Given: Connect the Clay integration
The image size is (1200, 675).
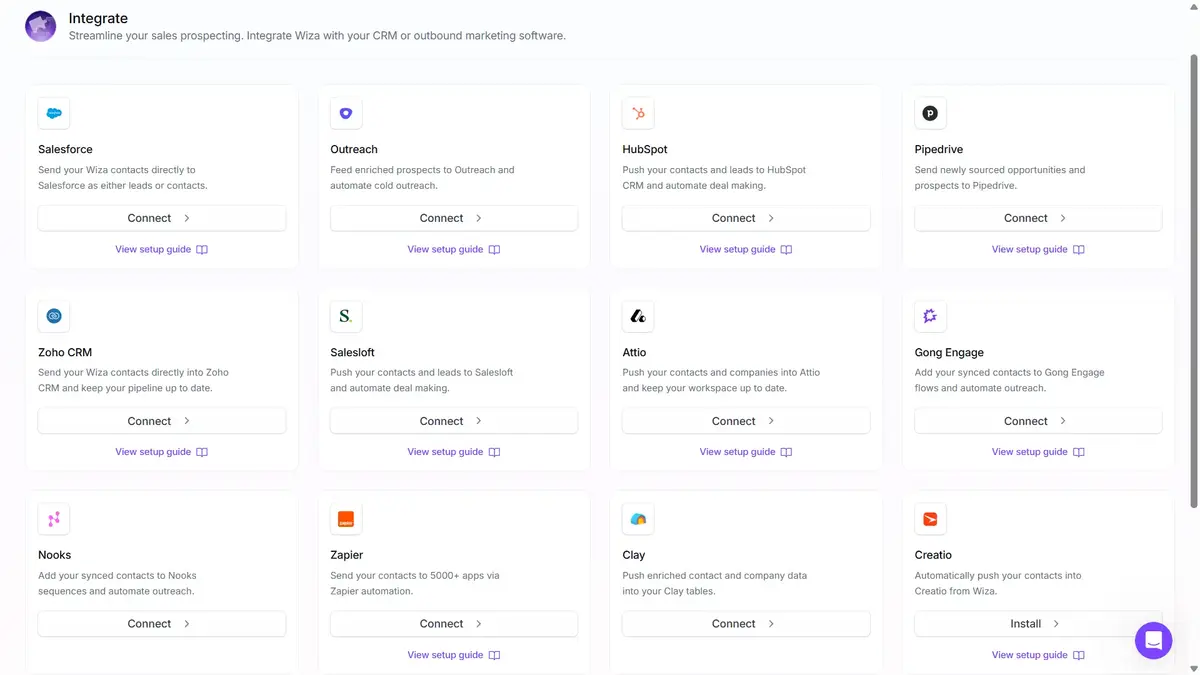Looking at the screenshot, I should click(746, 624).
